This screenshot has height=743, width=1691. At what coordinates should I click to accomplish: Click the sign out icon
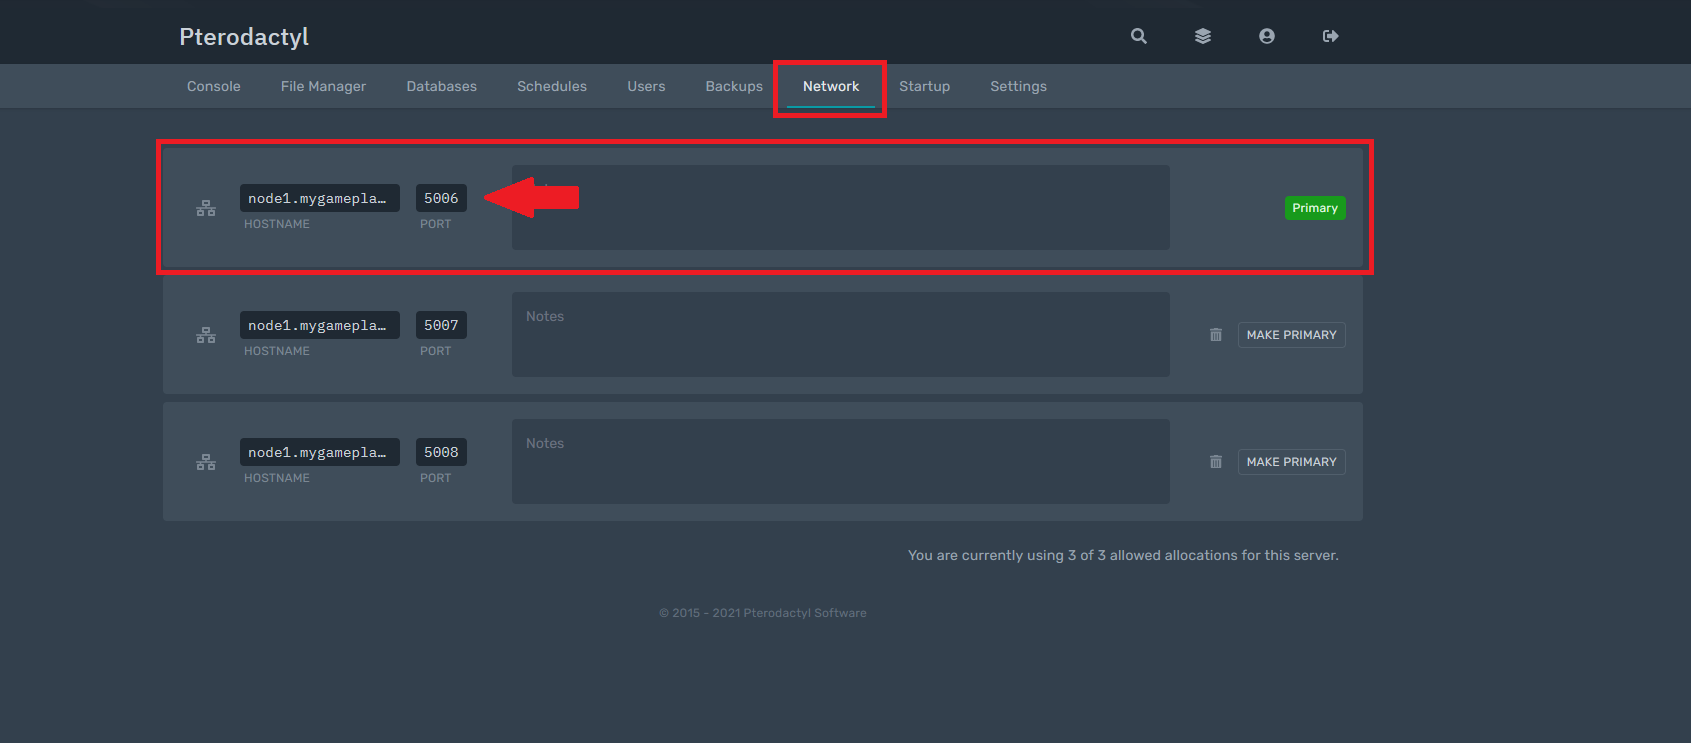point(1331,36)
